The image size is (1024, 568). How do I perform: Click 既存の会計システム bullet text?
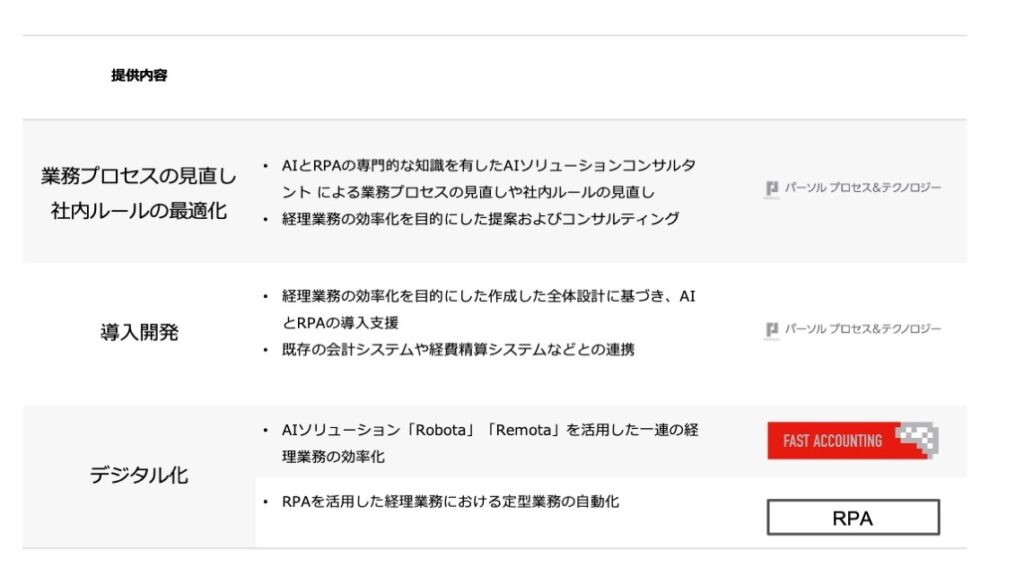[458, 350]
